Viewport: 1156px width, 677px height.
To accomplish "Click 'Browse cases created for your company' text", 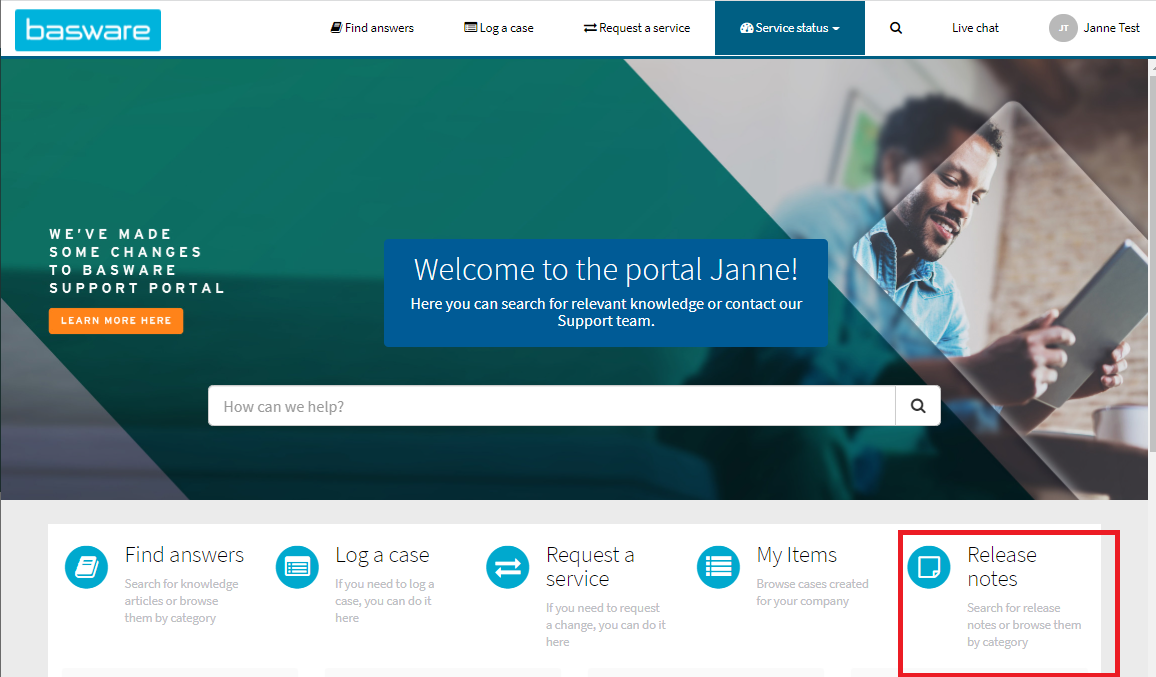I will pos(812,592).
